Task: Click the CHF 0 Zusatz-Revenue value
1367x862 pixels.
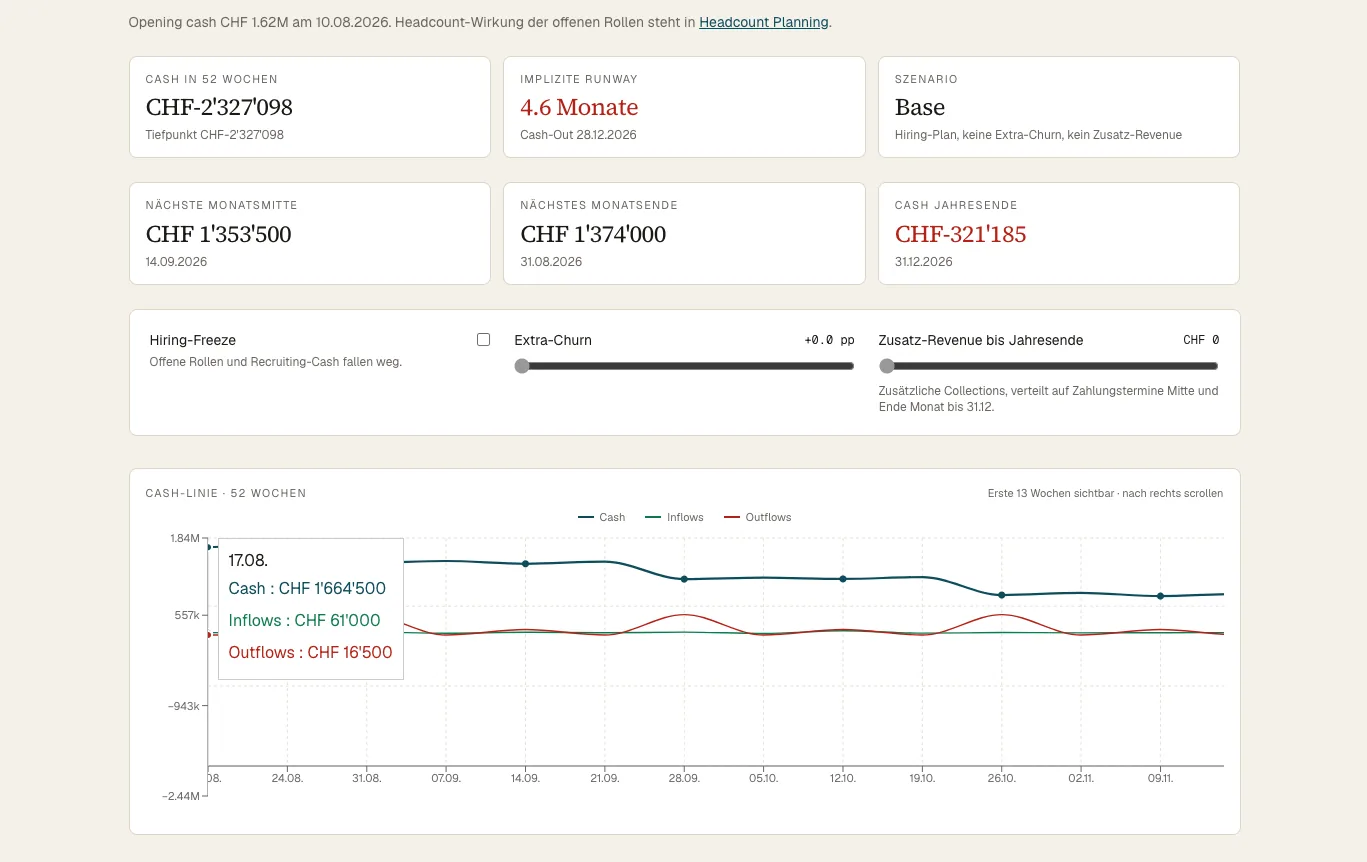Action: tap(1201, 340)
